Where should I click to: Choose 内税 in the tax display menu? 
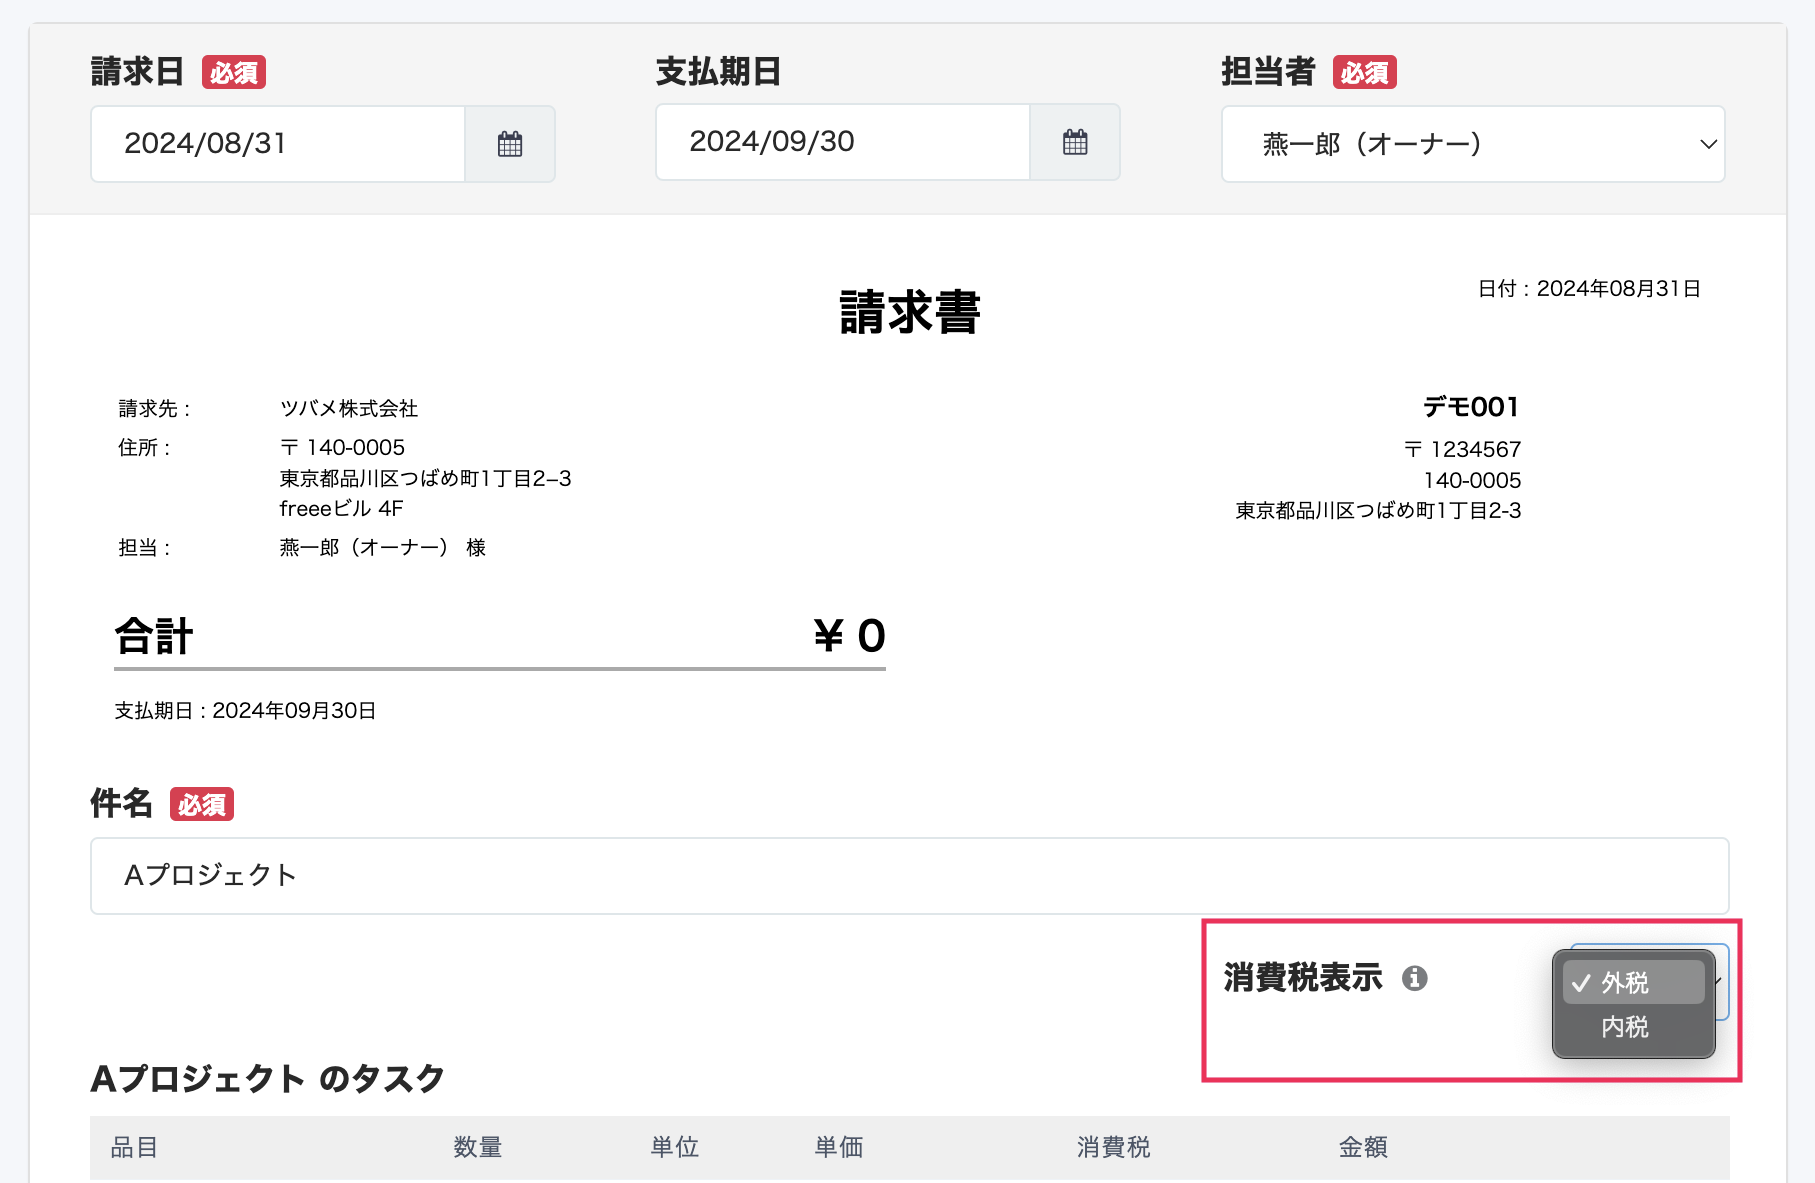tap(1634, 1027)
